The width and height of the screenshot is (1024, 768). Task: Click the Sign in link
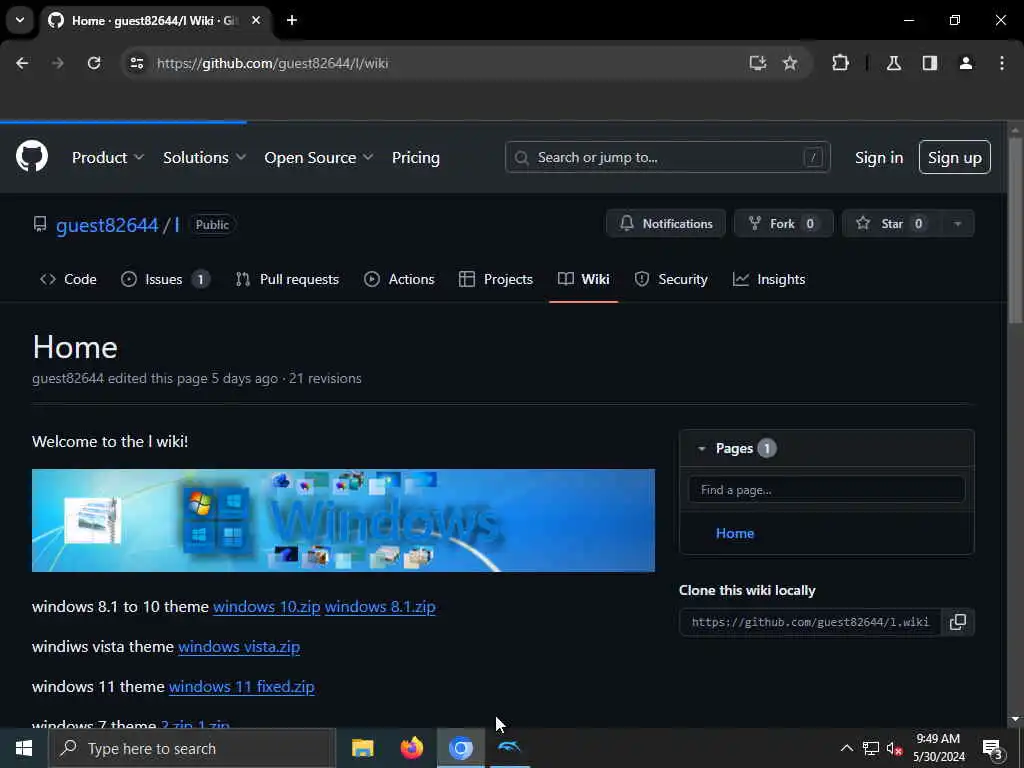(x=879, y=157)
